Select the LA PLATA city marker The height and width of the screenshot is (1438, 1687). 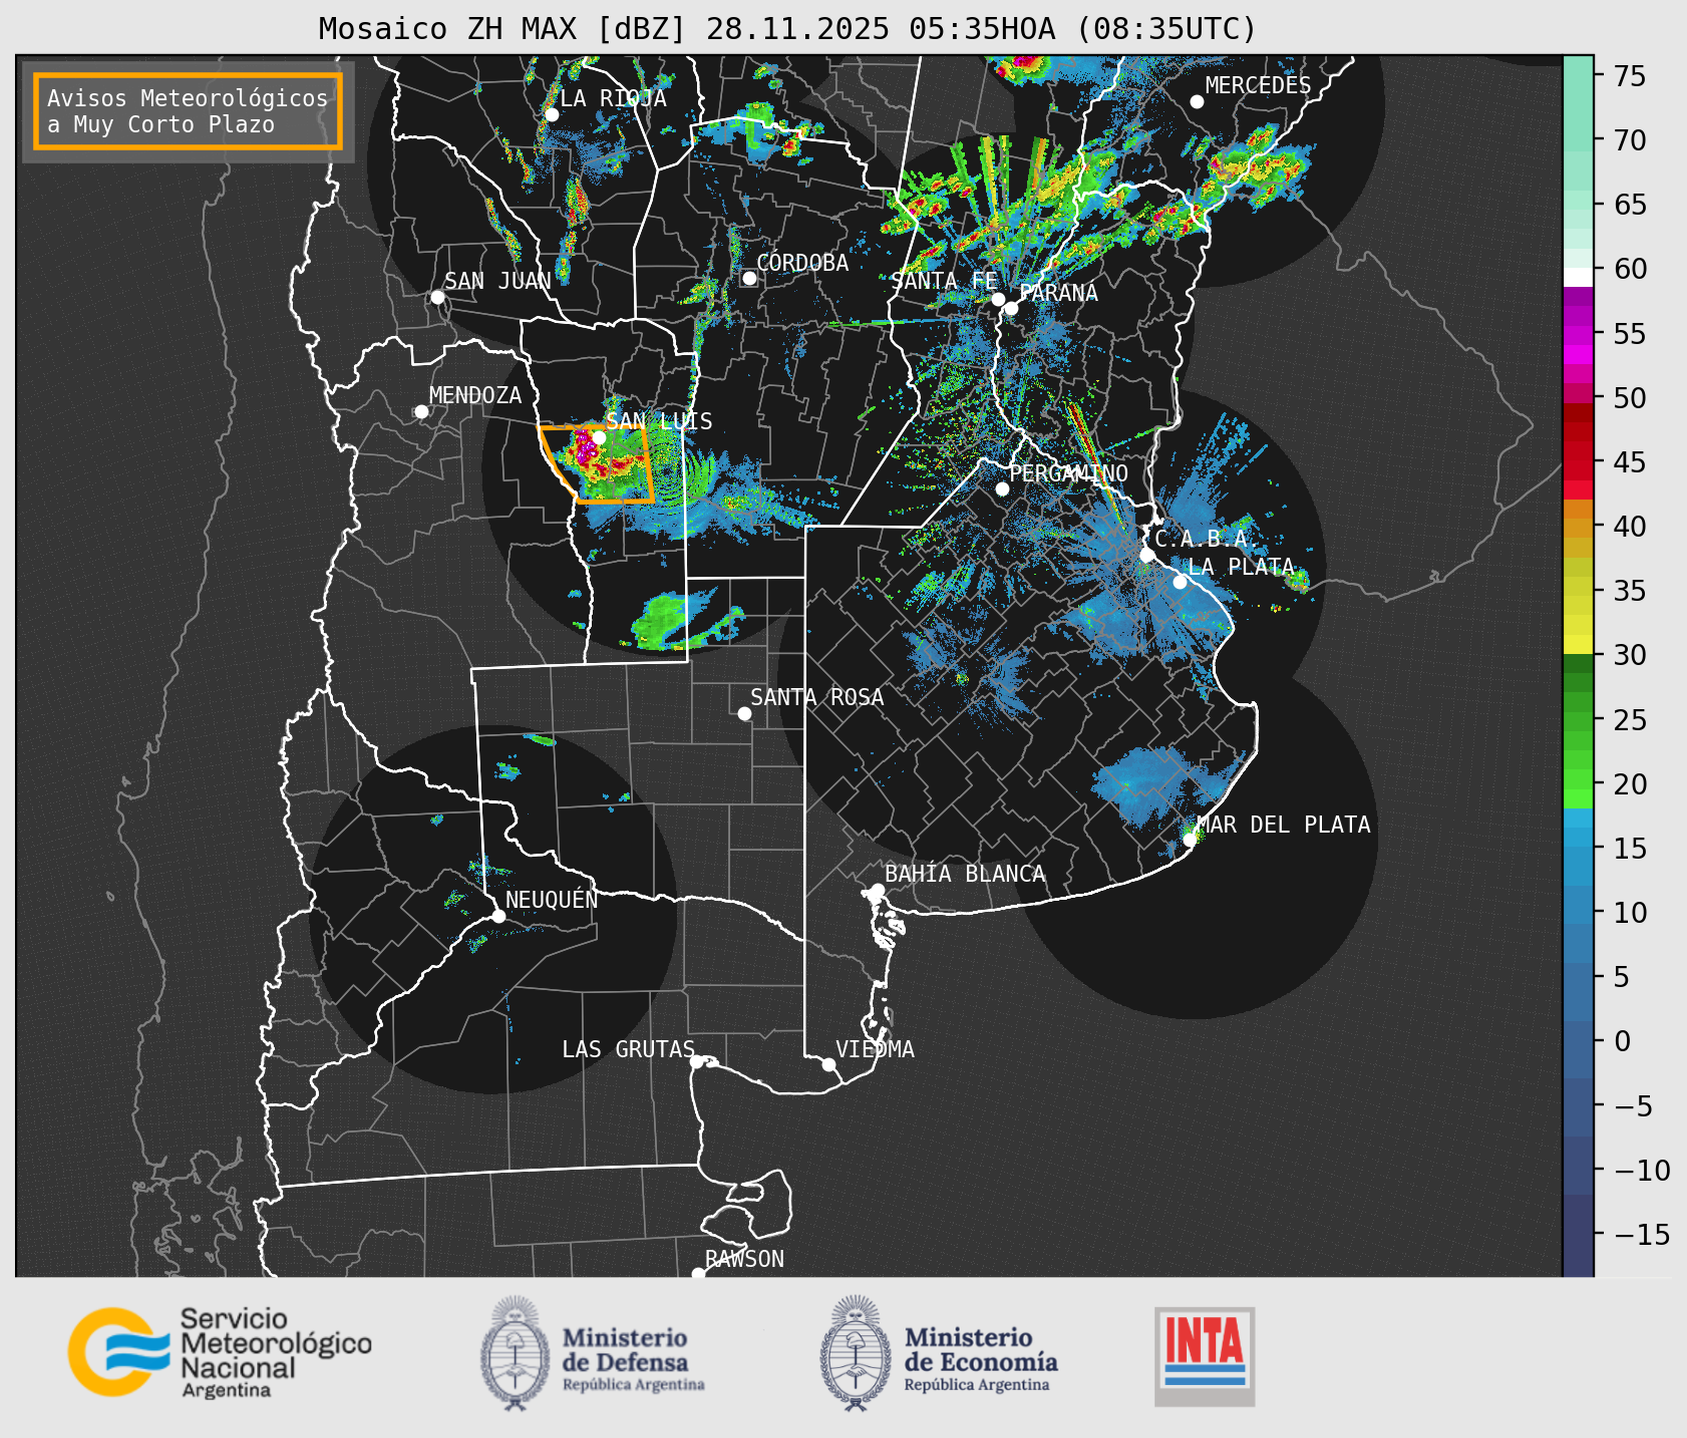pos(1180,582)
